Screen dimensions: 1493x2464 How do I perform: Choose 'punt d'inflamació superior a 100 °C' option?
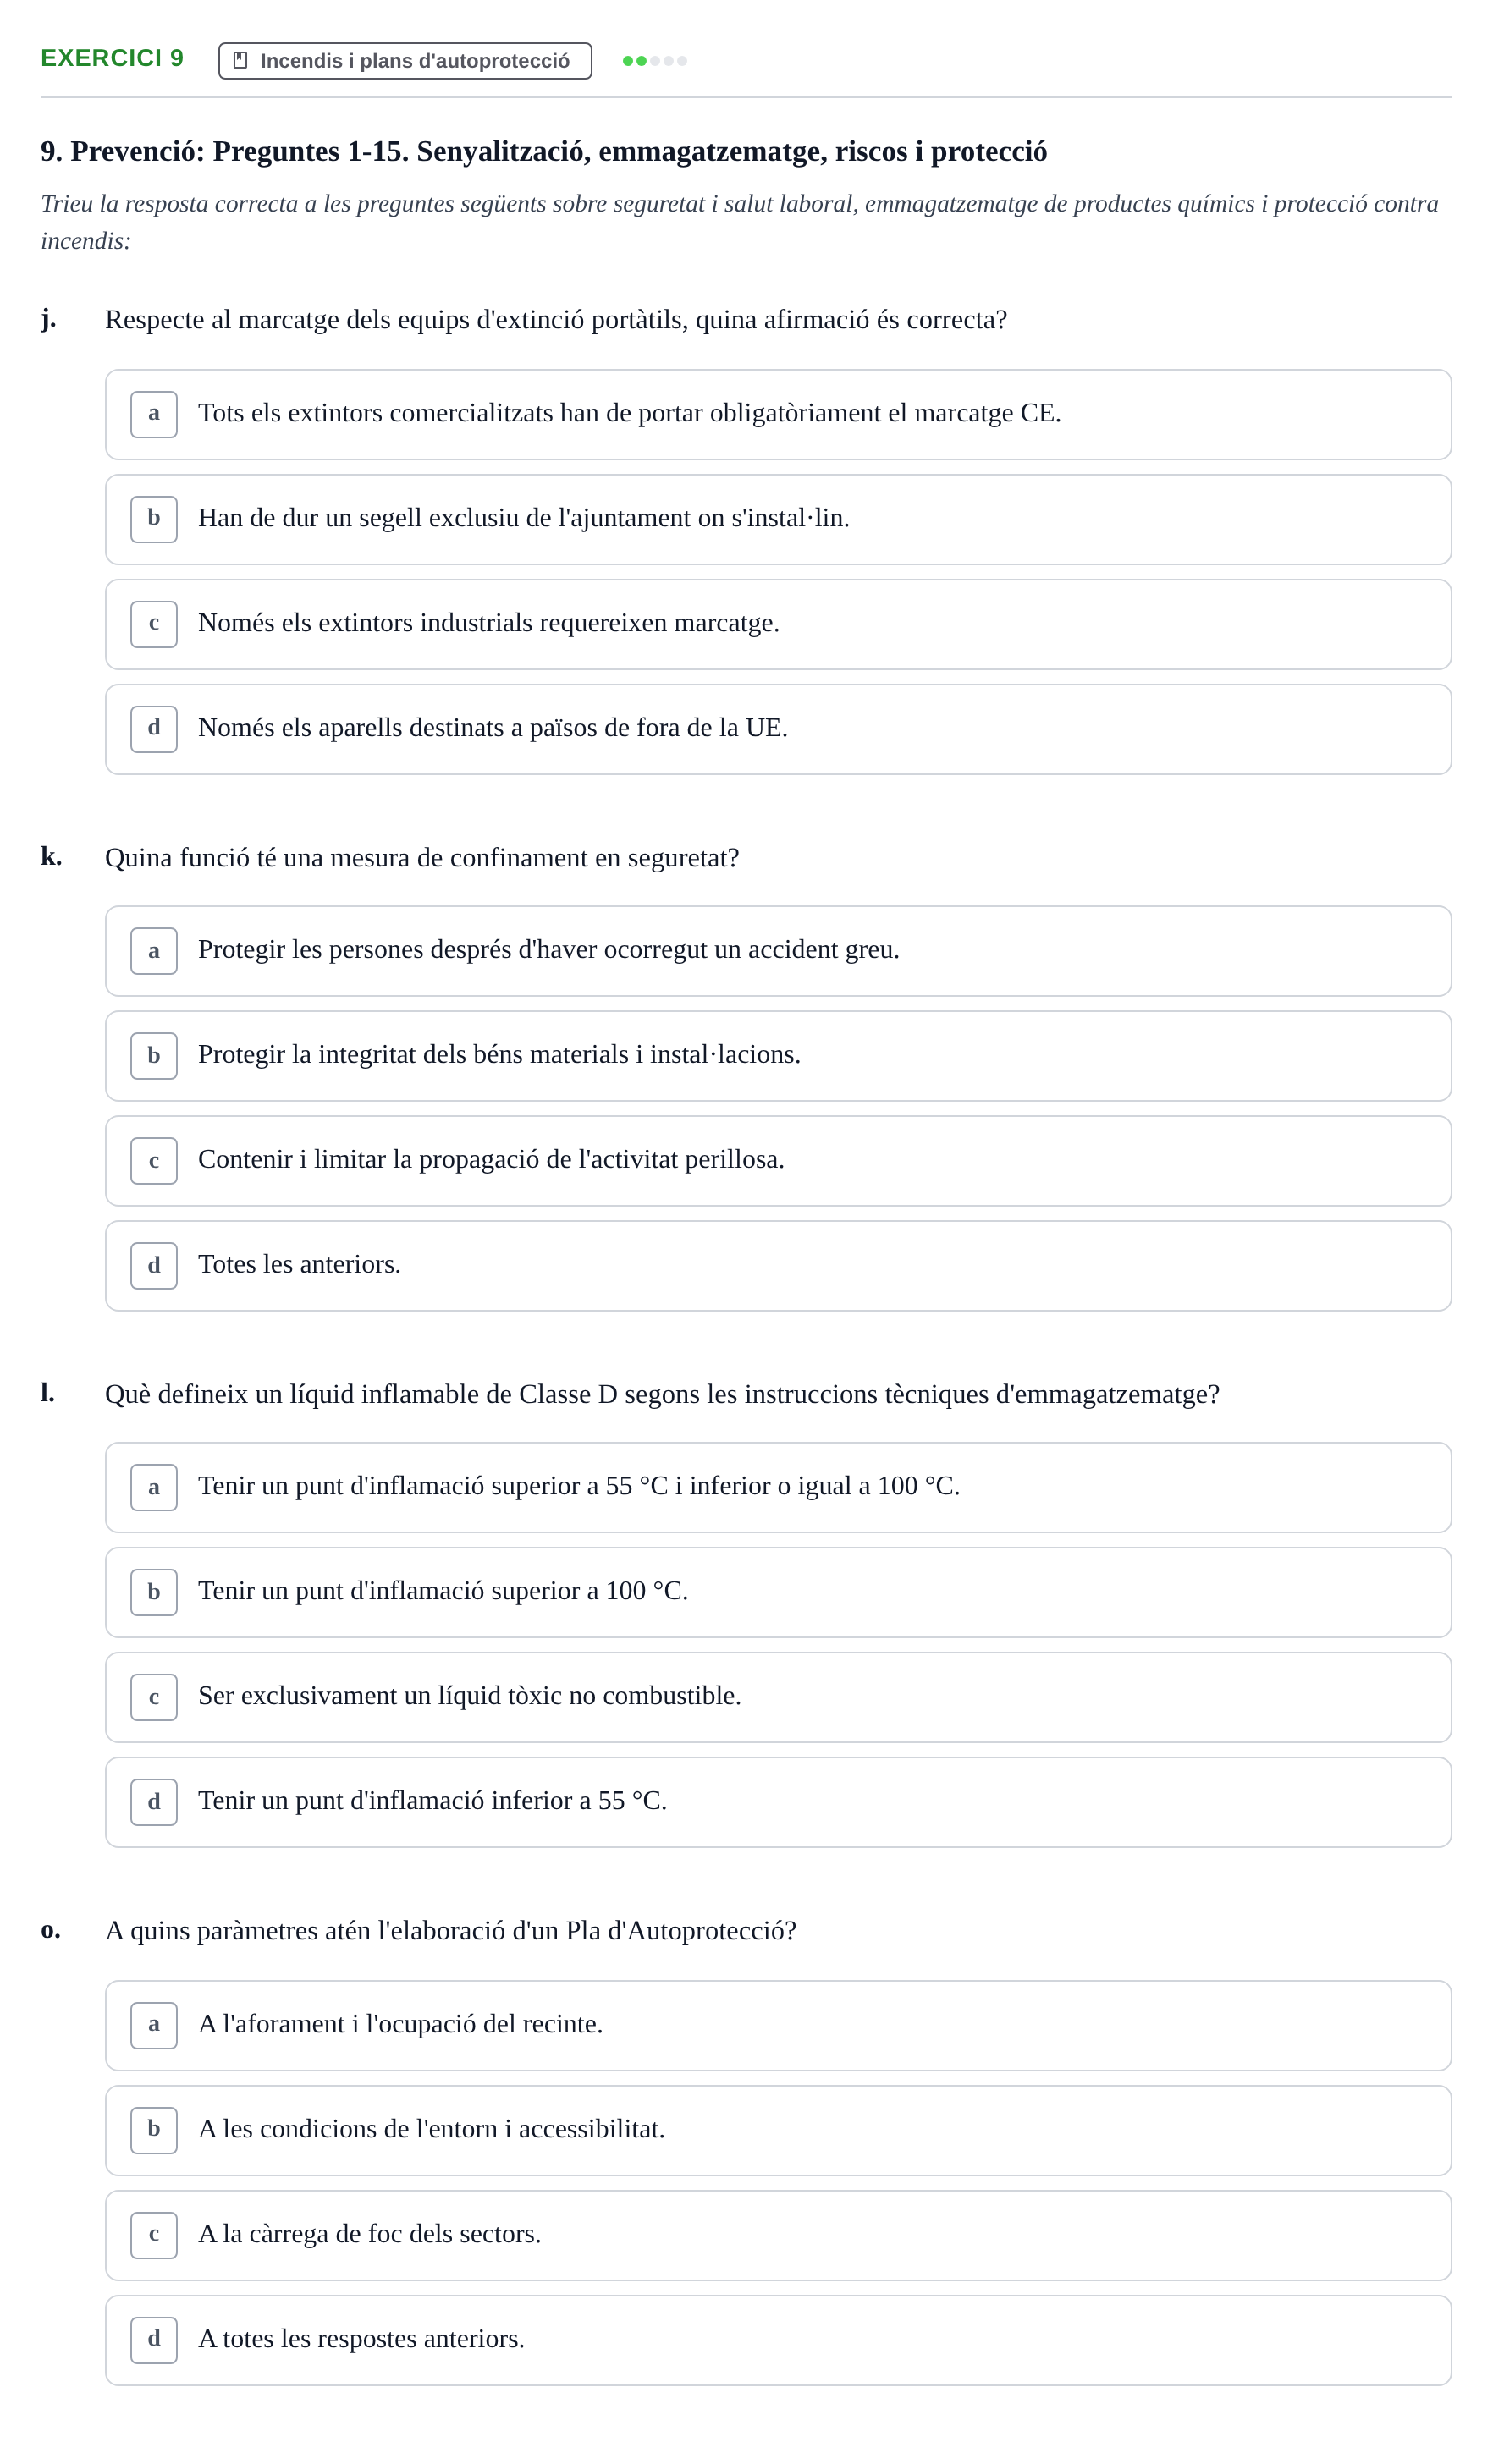click(778, 1593)
